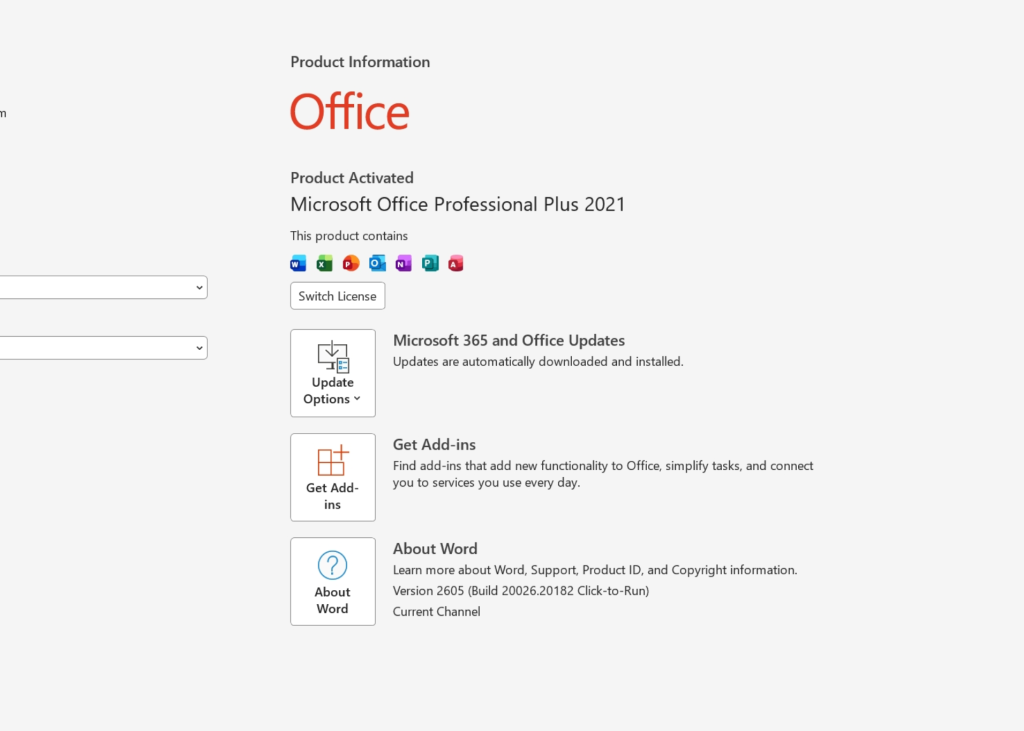1024x731 pixels.
Task: Click the OneNote app icon
Action: tap(404, 263)
